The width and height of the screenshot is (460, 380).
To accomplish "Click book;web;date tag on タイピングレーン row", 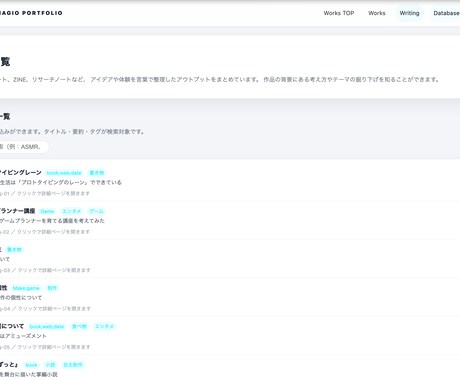I will pyautogui.click(x=64, y=173).
